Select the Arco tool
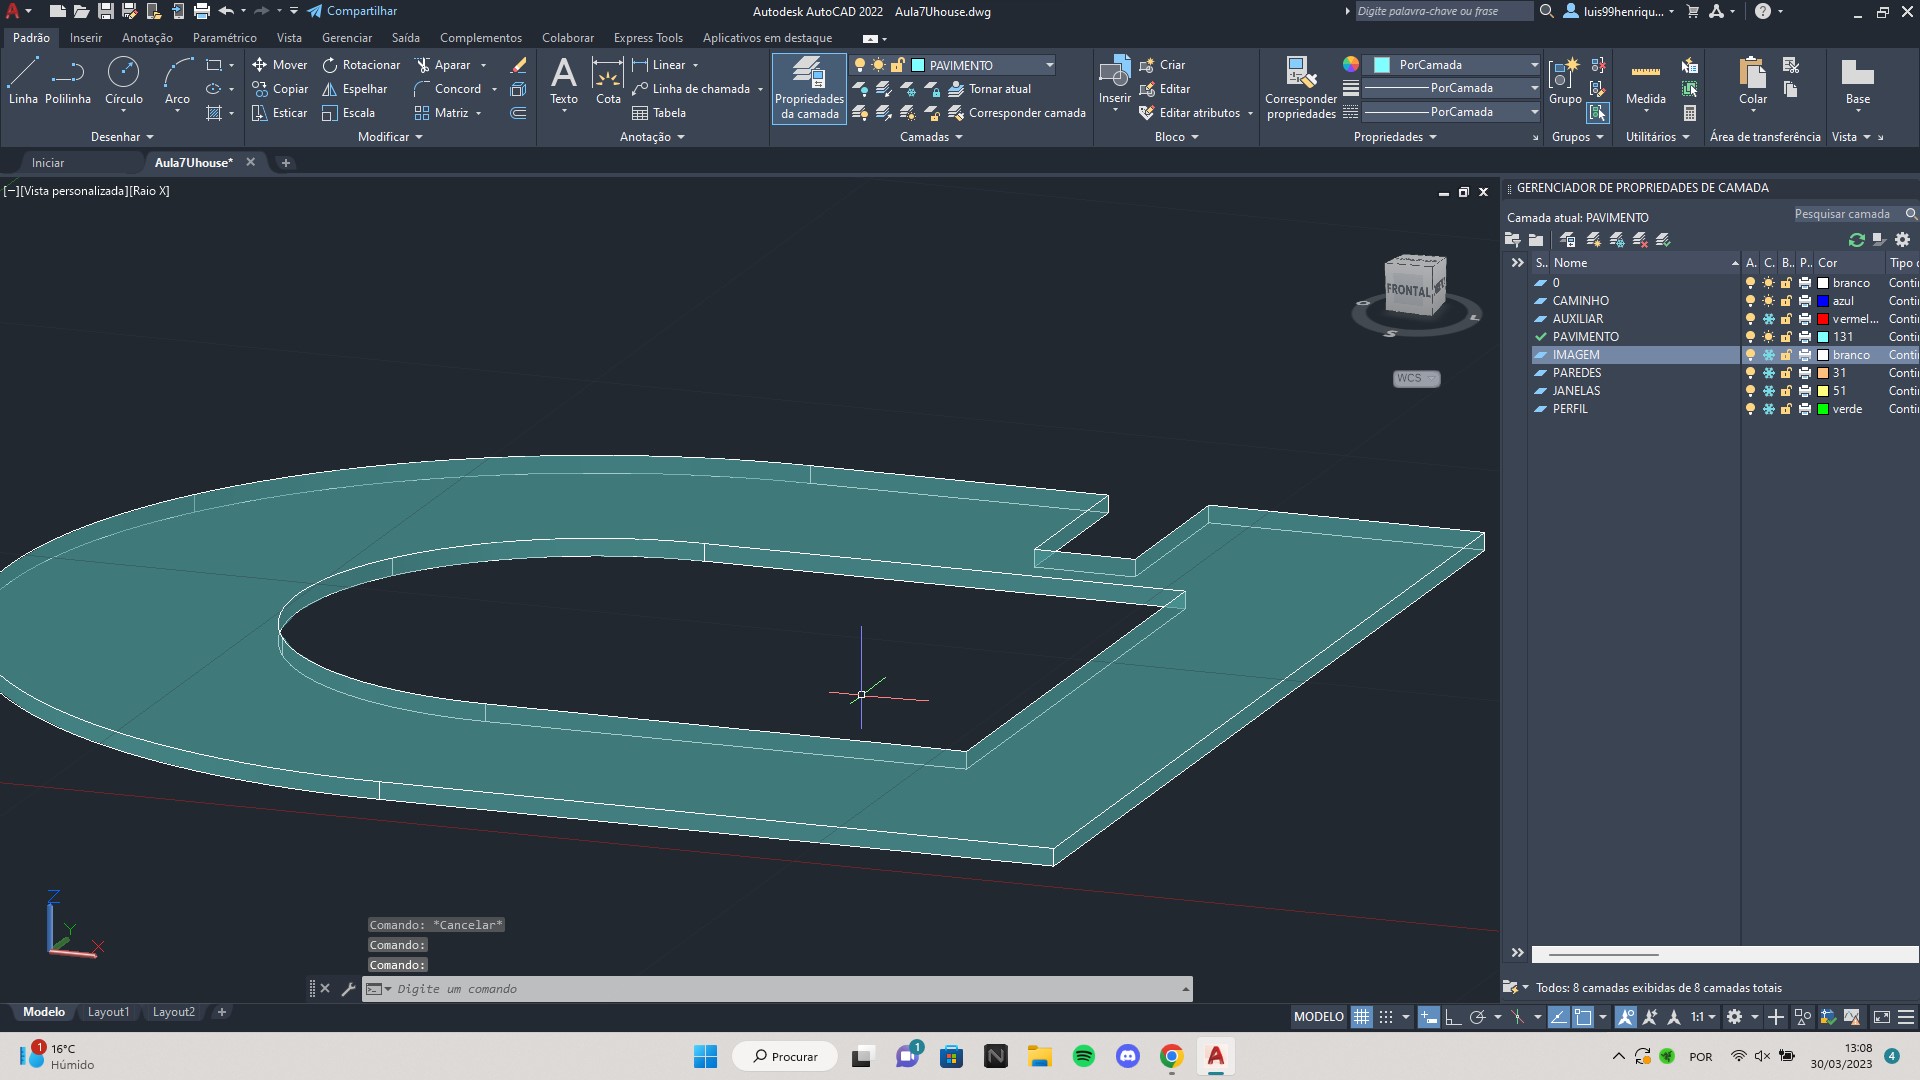Viewport: 1920px width, 1080px height. [x=177, y=81]
